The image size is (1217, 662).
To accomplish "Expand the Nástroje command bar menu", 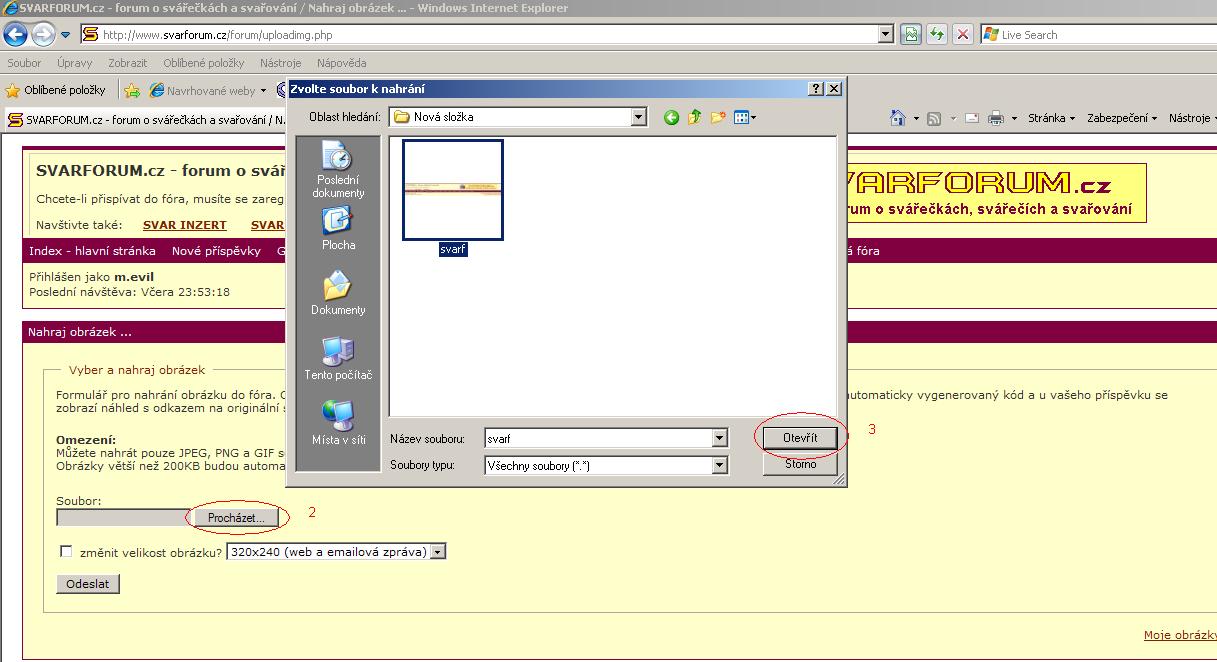I will click(1192, 118).
